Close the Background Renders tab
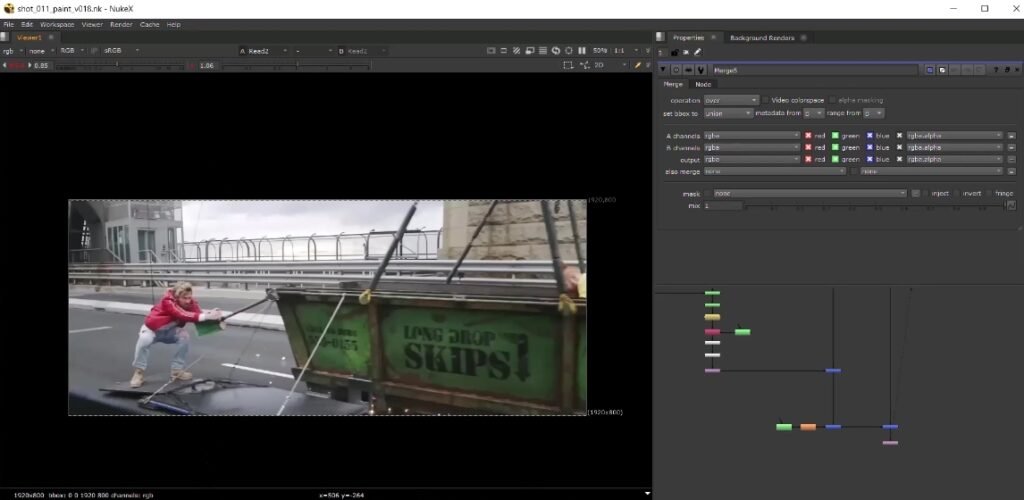The image size is (1024, 500). pyautogui.click(x=803, y=37)
